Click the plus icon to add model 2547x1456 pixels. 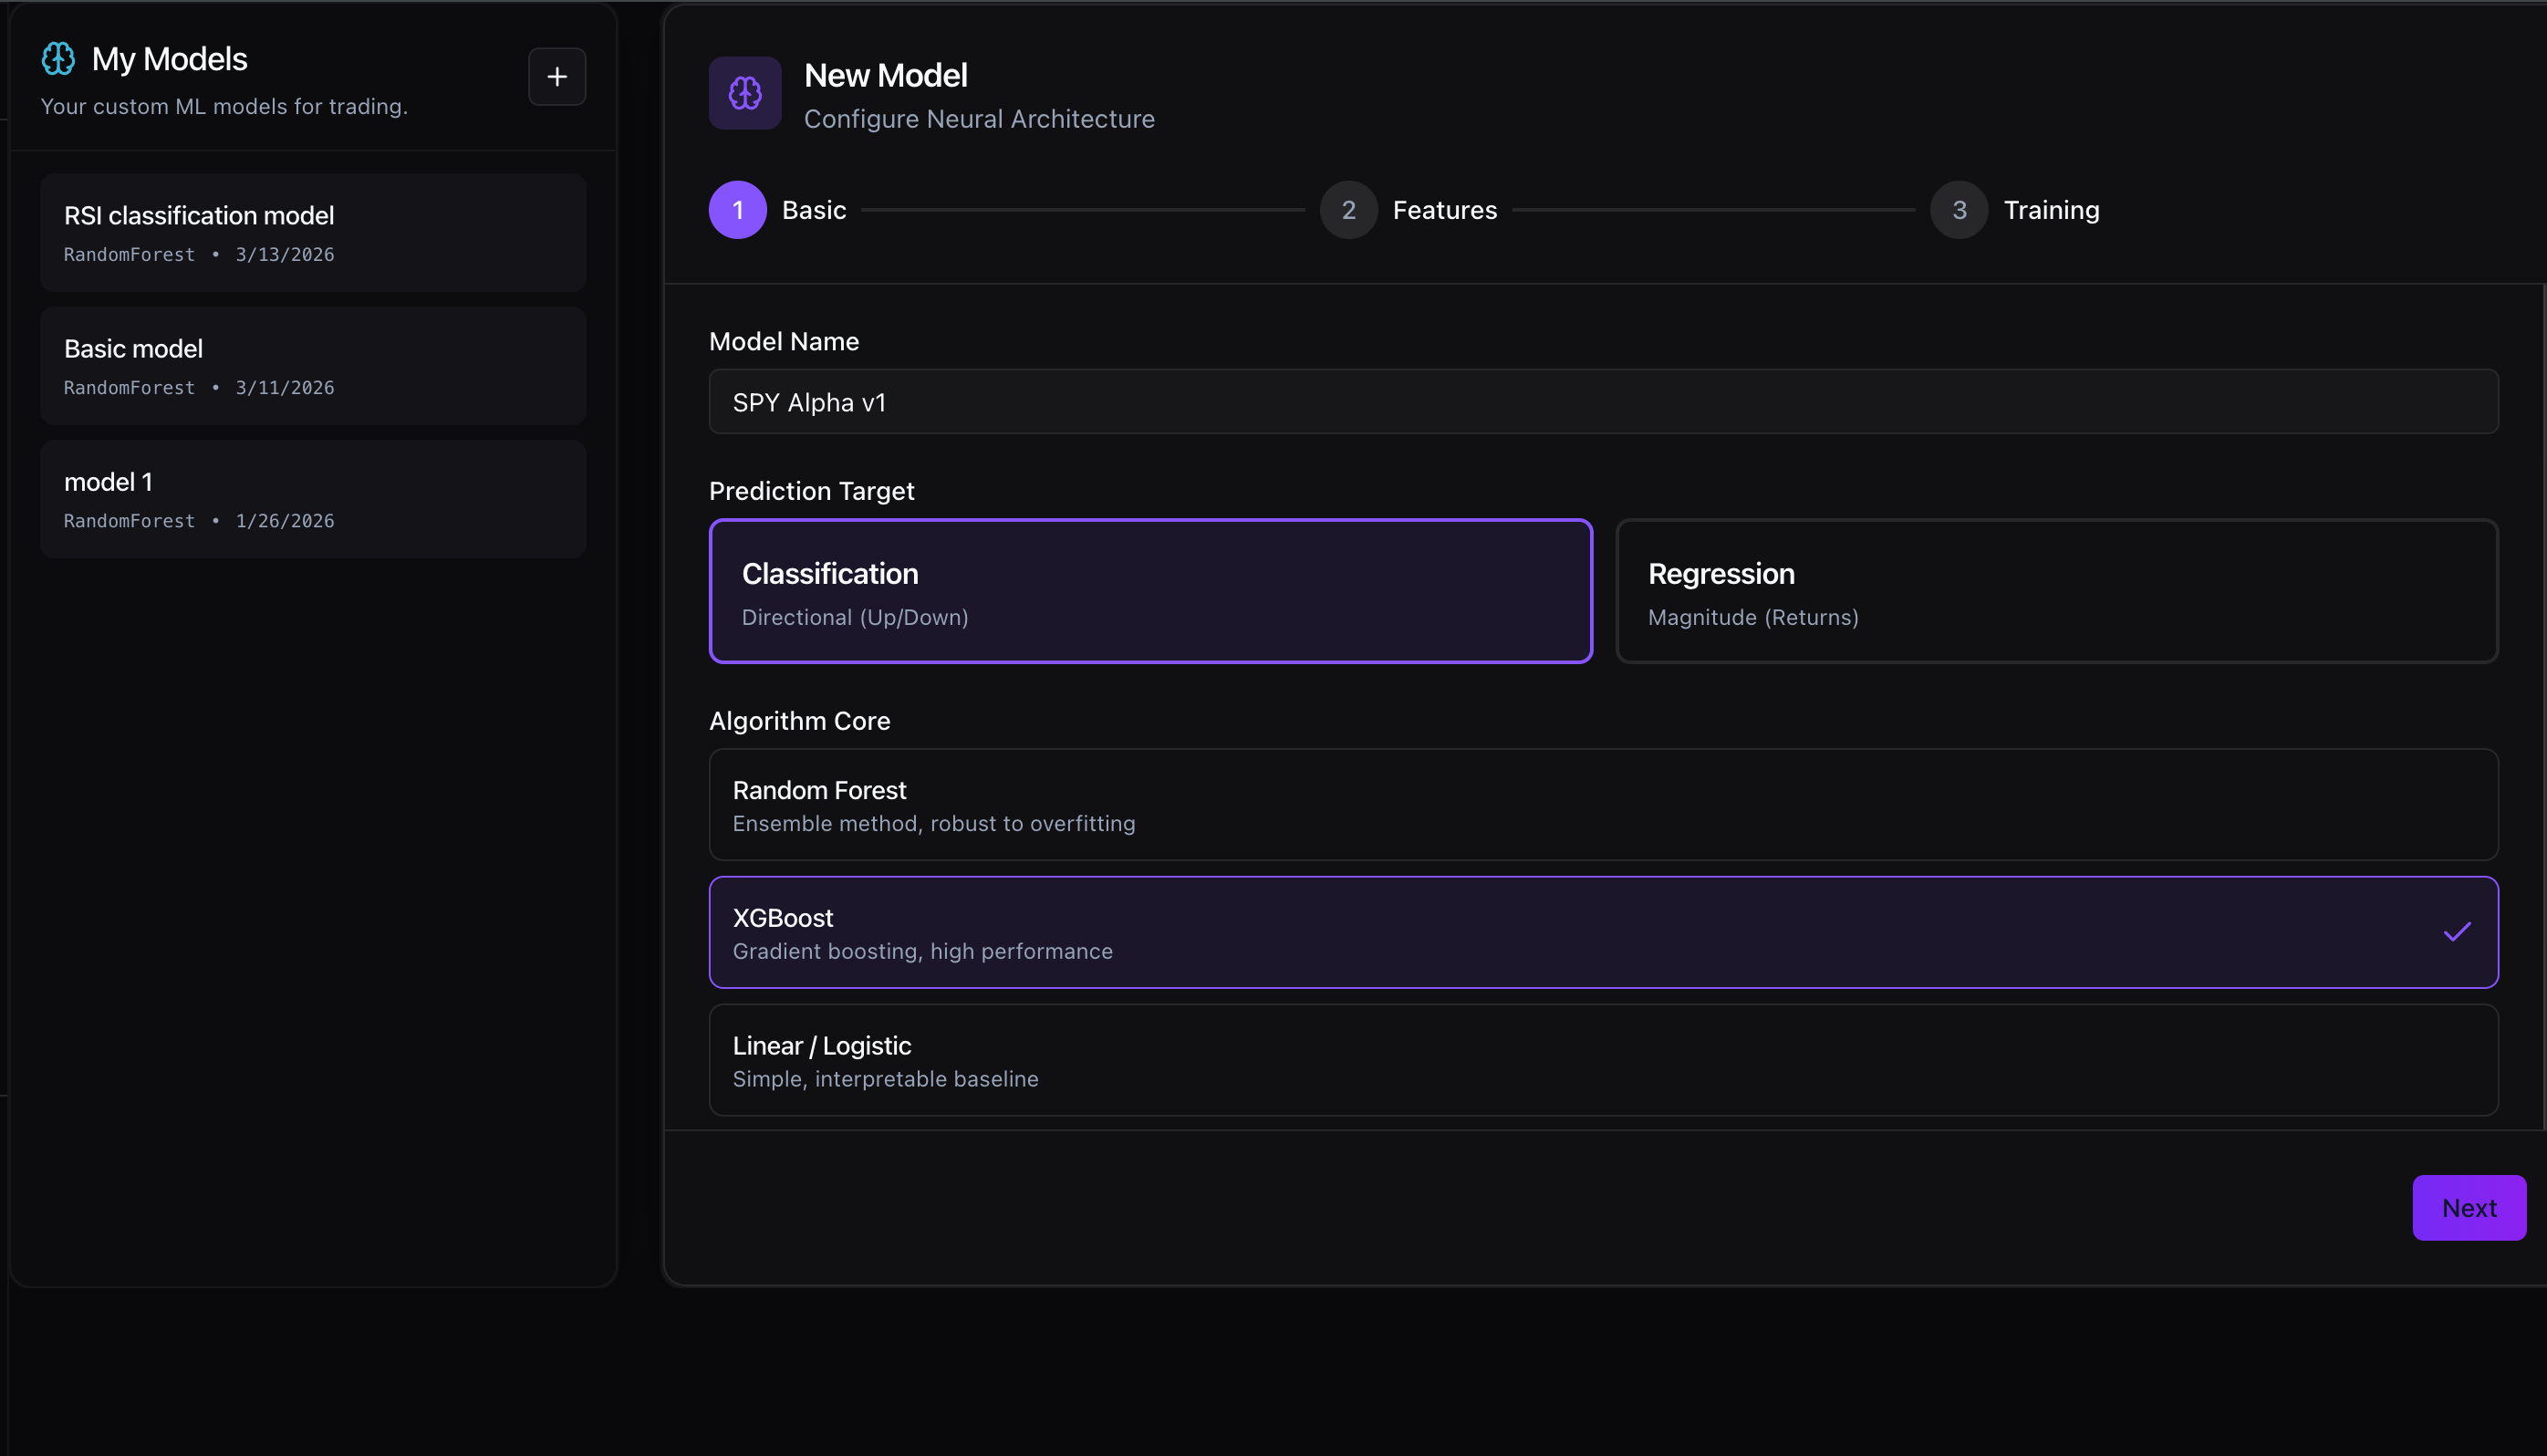tap(557, 77)
